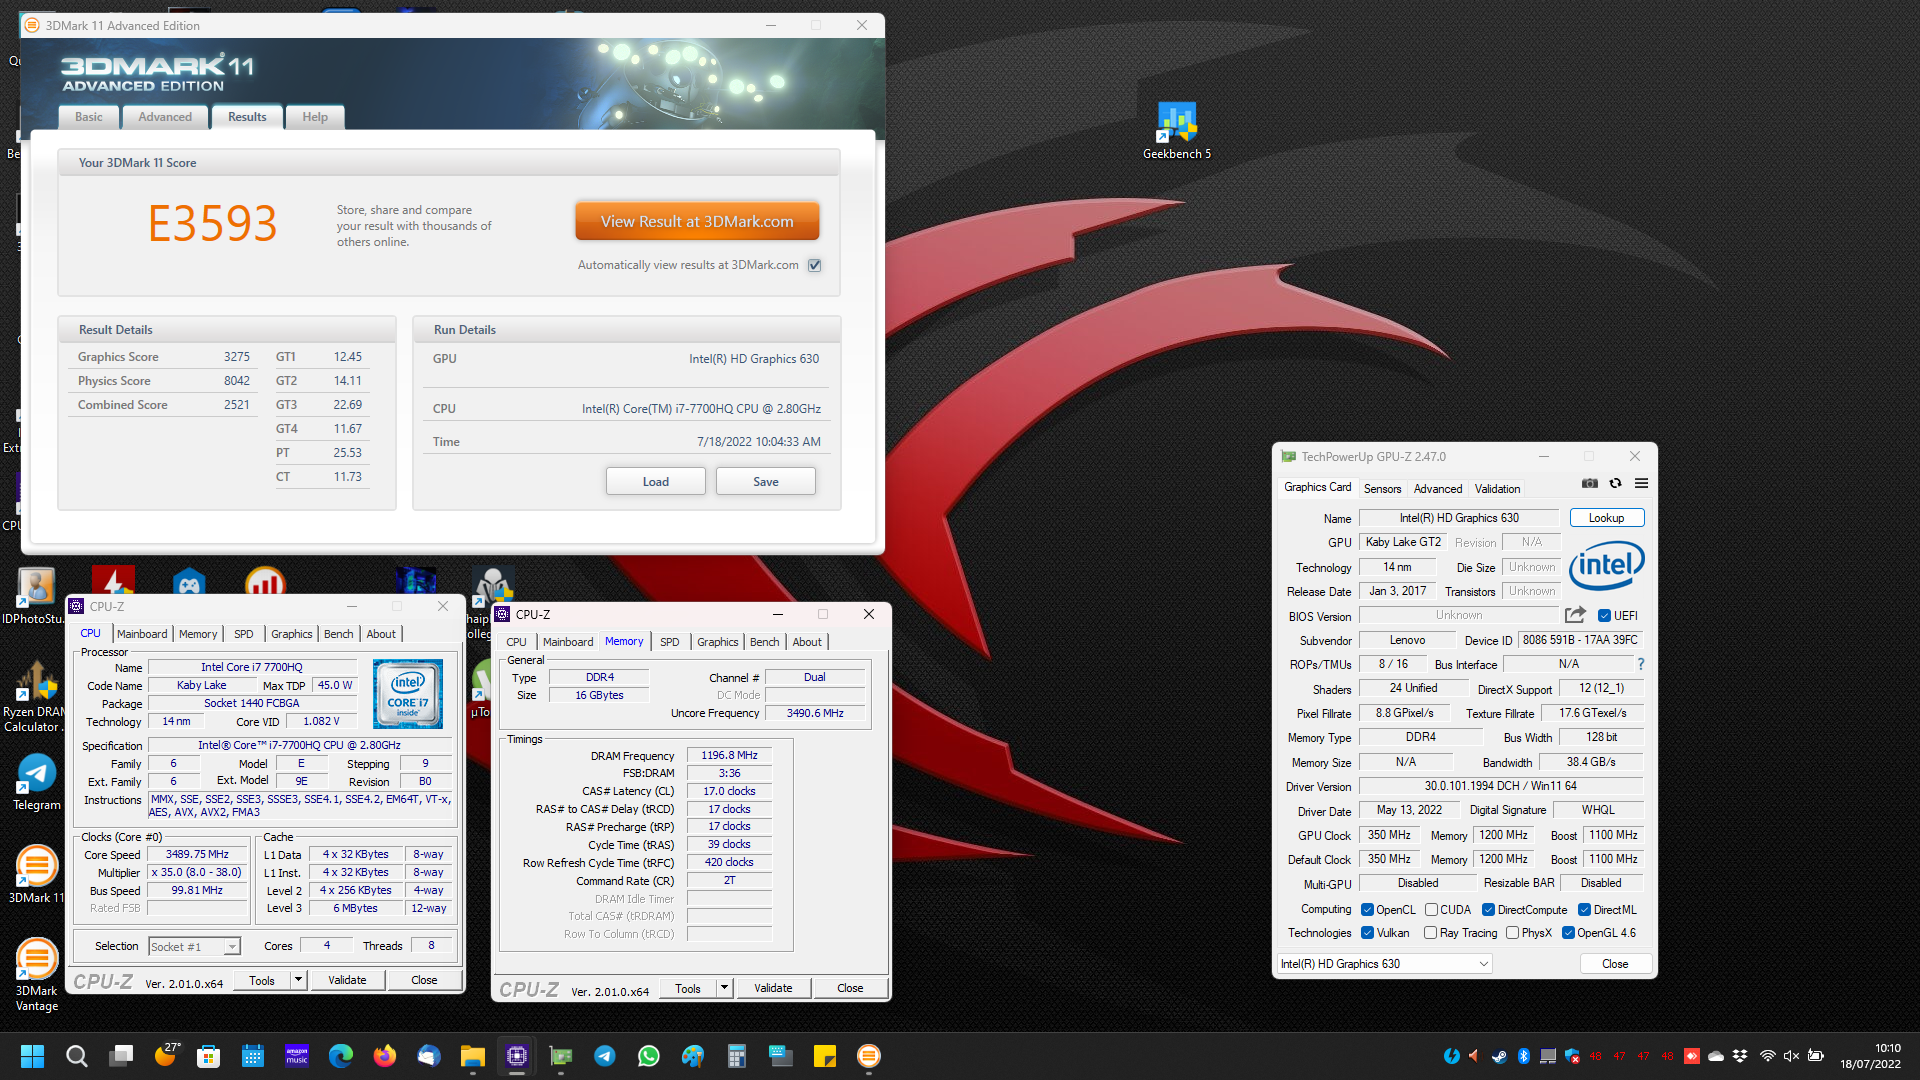
Task: Toggle UEFI checkbox in GPU-Z
Action: [x=1604, y=616]
